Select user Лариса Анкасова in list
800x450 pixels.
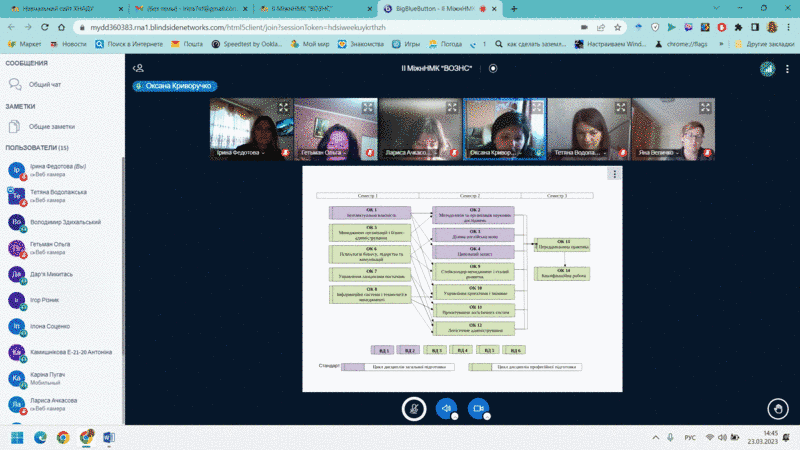click(61, 404)
